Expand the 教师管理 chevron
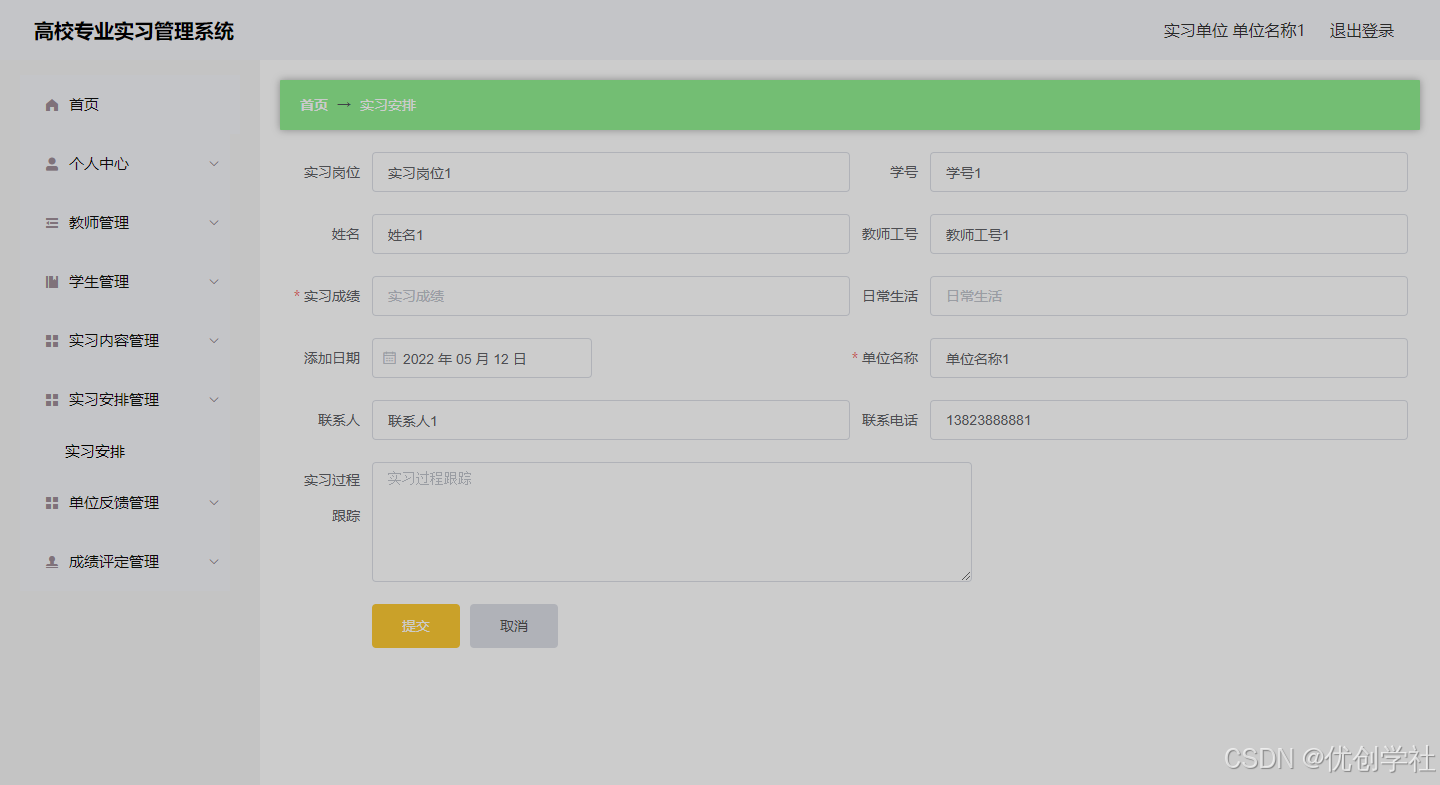 click(x=214, y=223)
